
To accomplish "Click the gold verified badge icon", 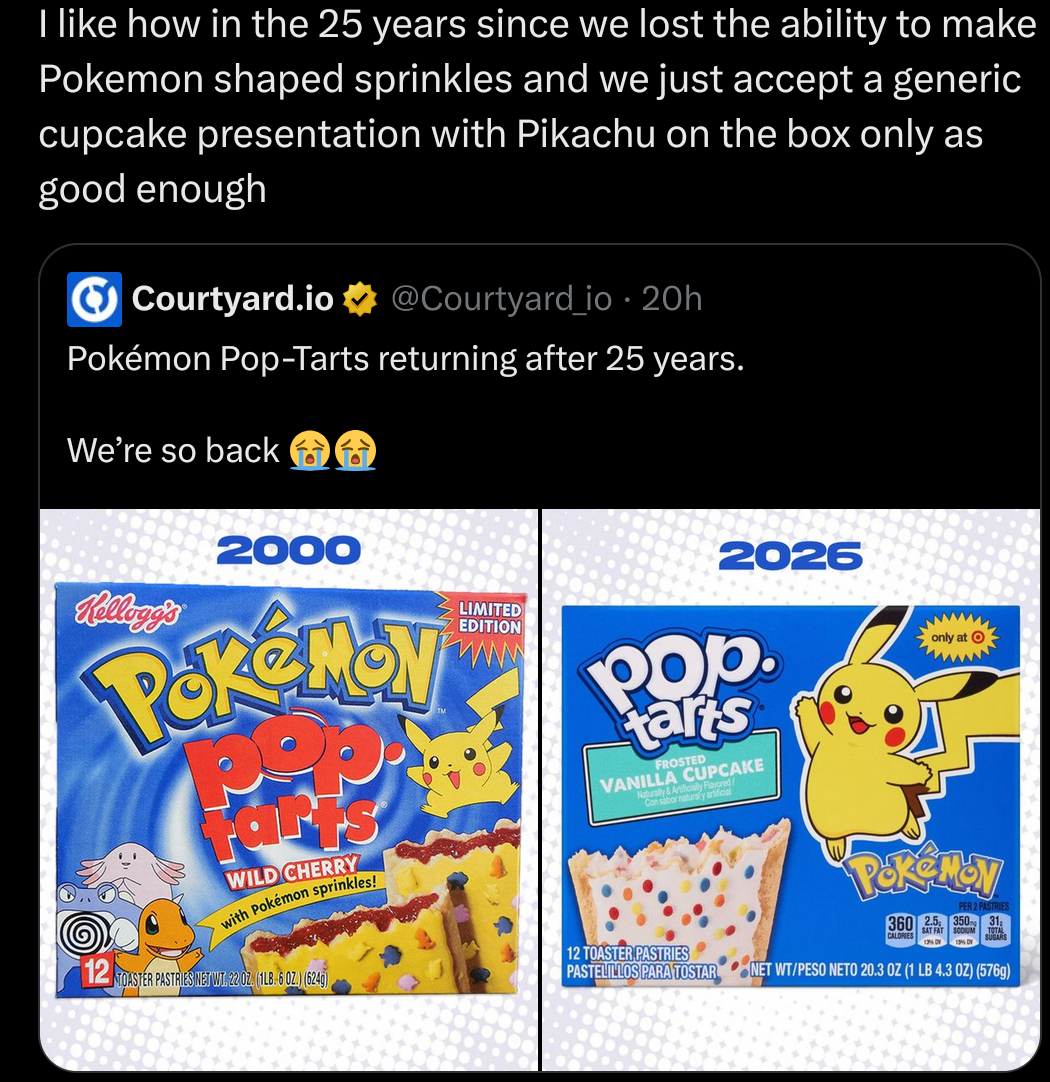I will point(359,299).
